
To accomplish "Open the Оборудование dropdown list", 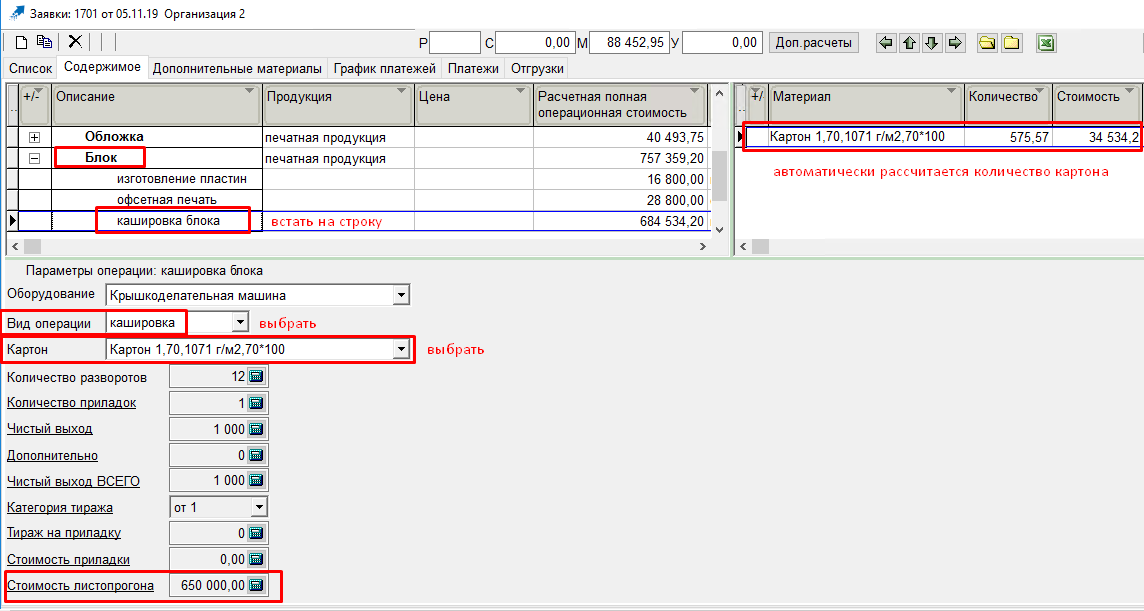I will click(x=401, y=295).
